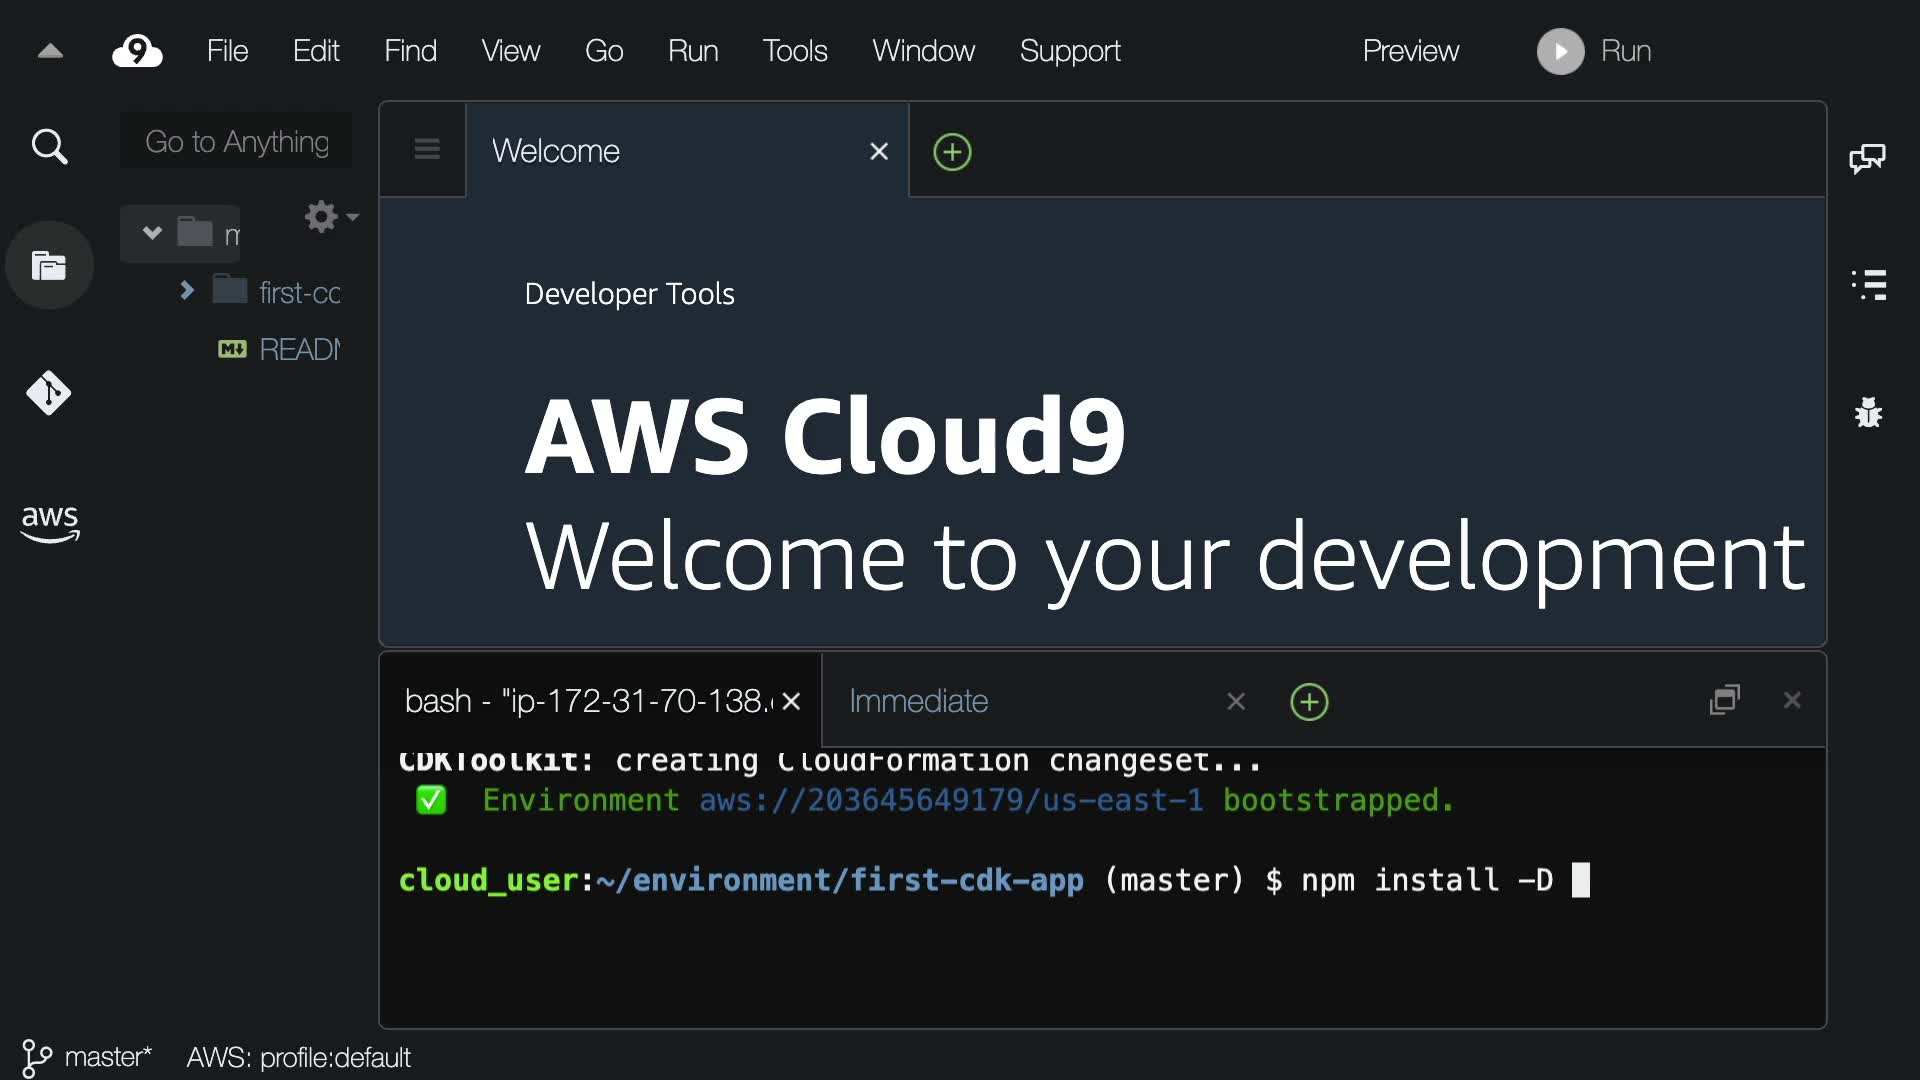Open the Outline panel on right sidebar
Viewport: 1920px width, 1080px height.
[x=1868, y=285]
